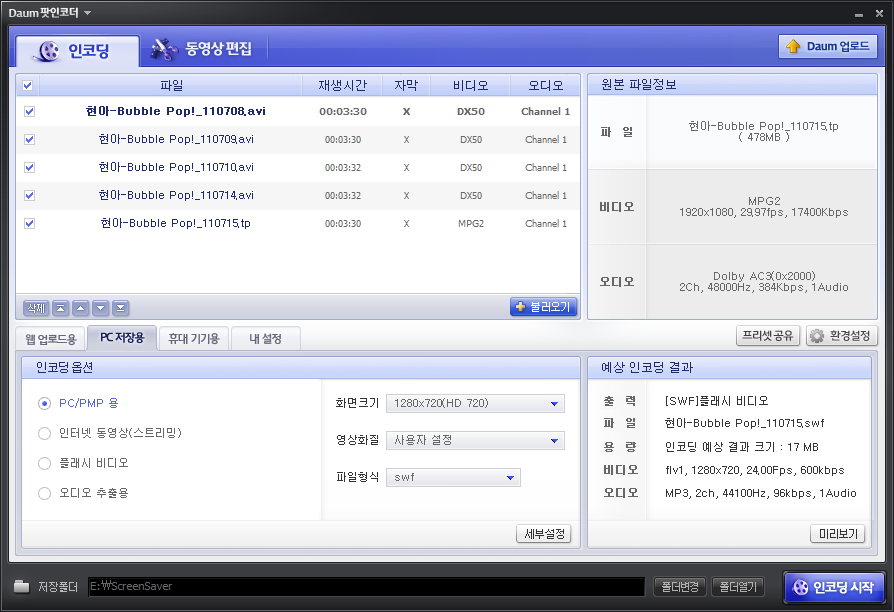The height and width of the screenshot is (612, 894).
Task: Click the 오디오 column header
Action: [x=545, y=86]
